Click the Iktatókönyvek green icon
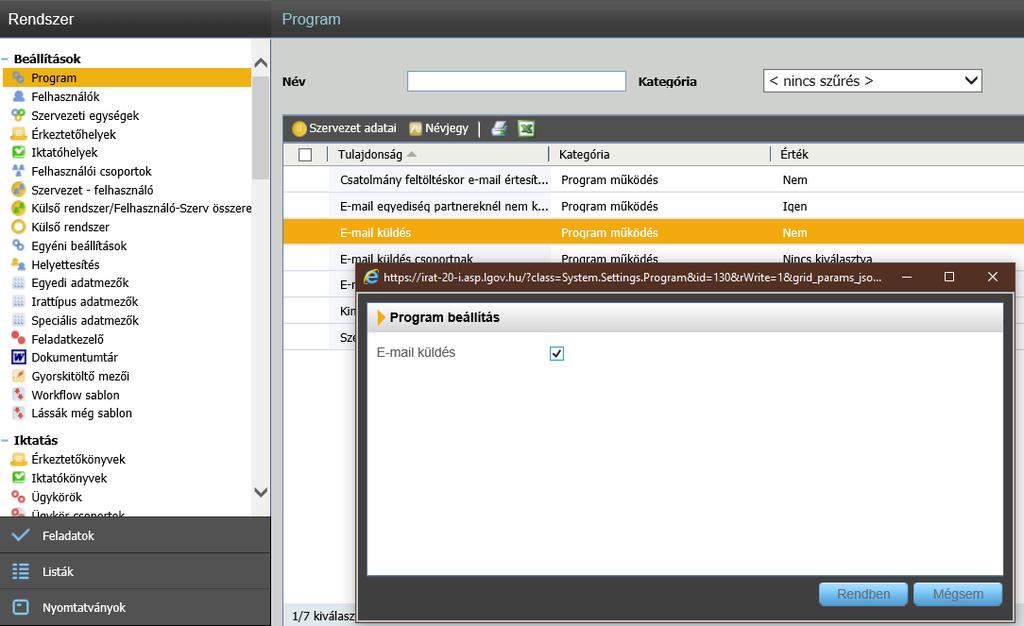Screen dimensions: 1024x626 coord(18,478)
